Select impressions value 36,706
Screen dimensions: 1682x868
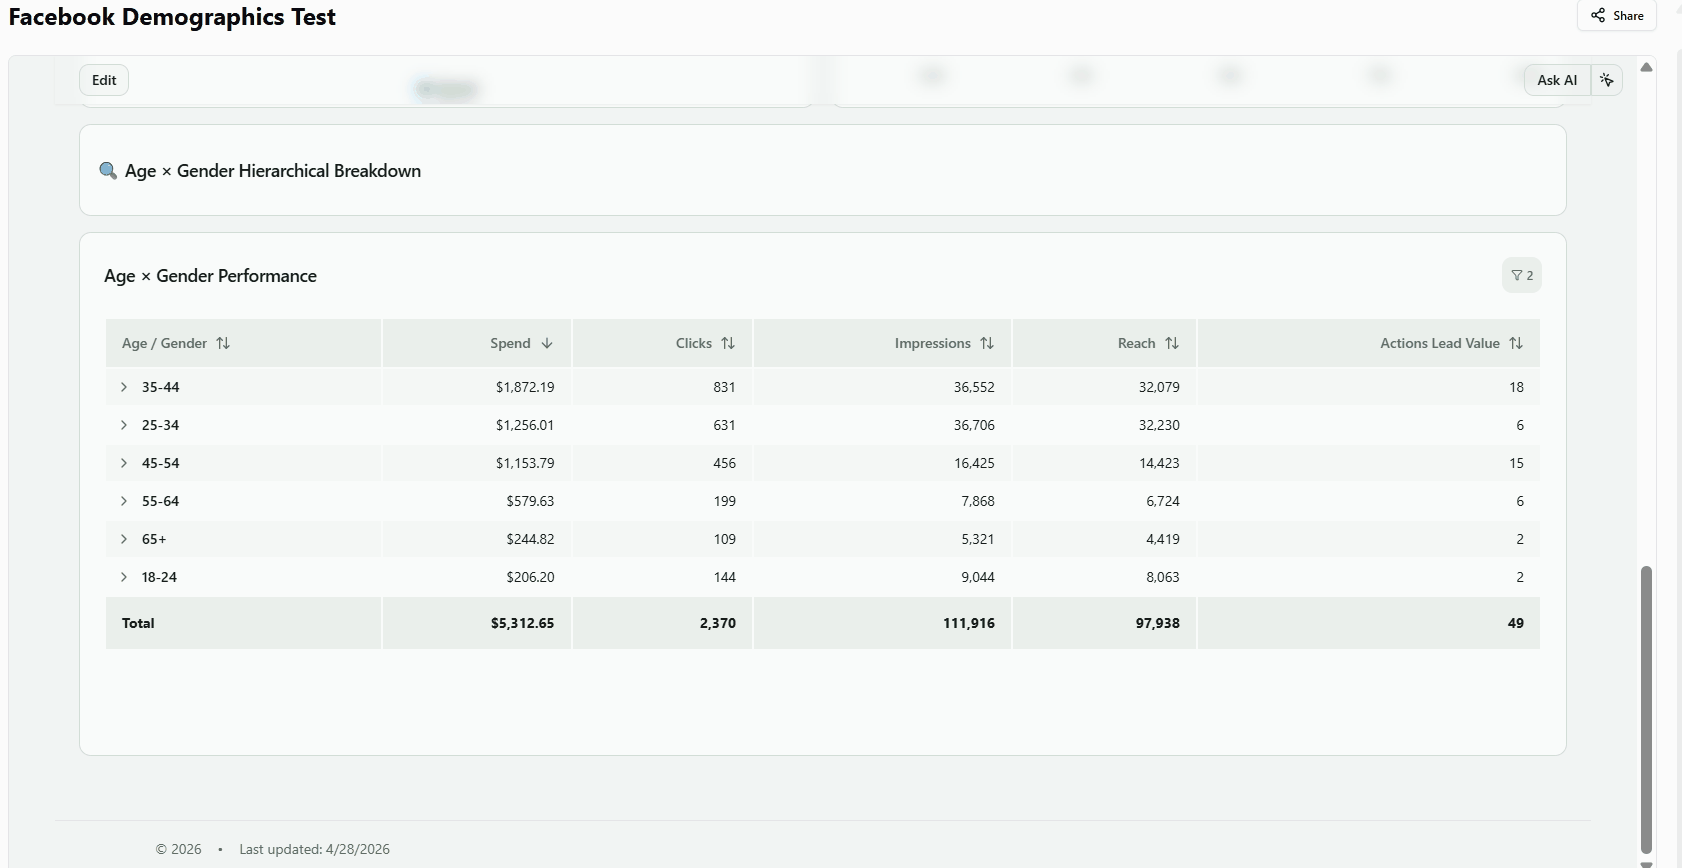[974, 425]
